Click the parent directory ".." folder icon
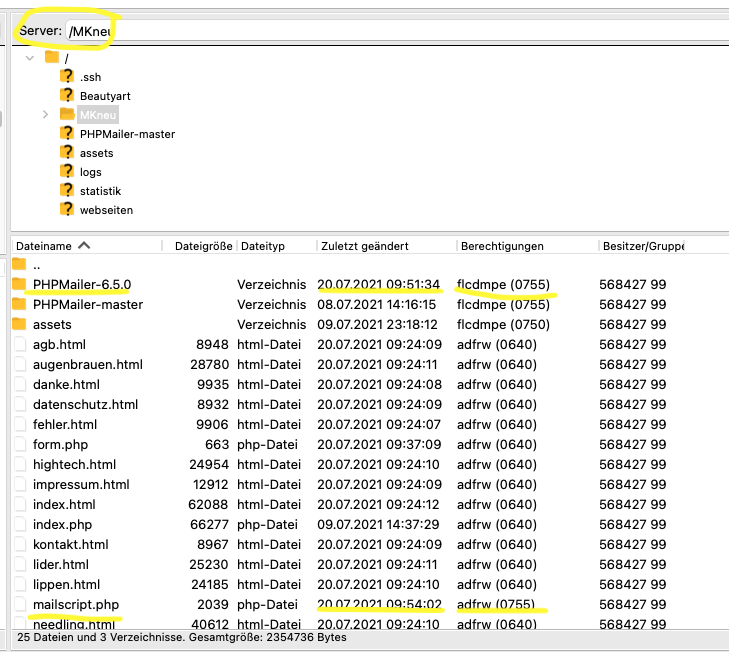Viewport: 729px width, 652px height. [x=19, y=265]
